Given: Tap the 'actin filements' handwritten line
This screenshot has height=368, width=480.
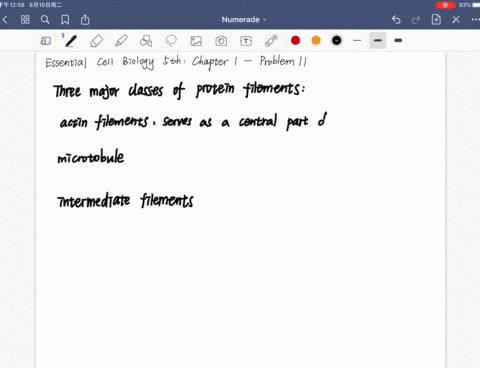Looking at the screenshot, I should point(193,121).
